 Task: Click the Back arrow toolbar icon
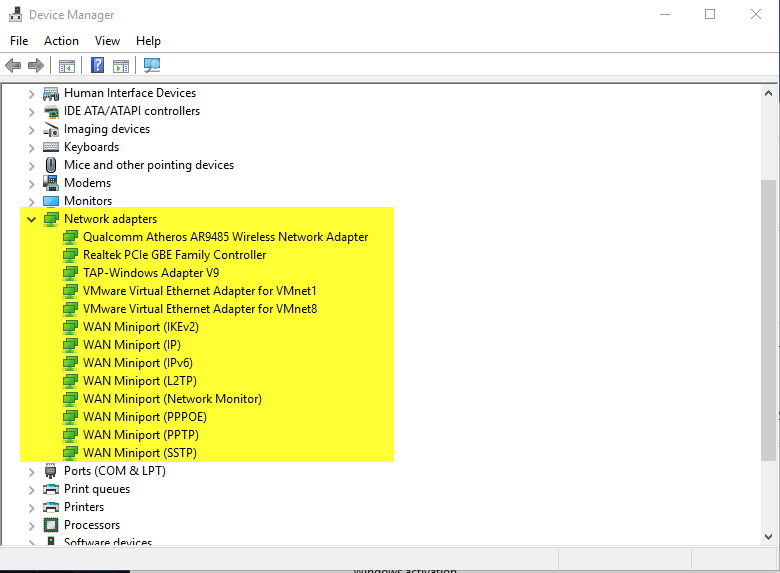(x=13, y=65)
